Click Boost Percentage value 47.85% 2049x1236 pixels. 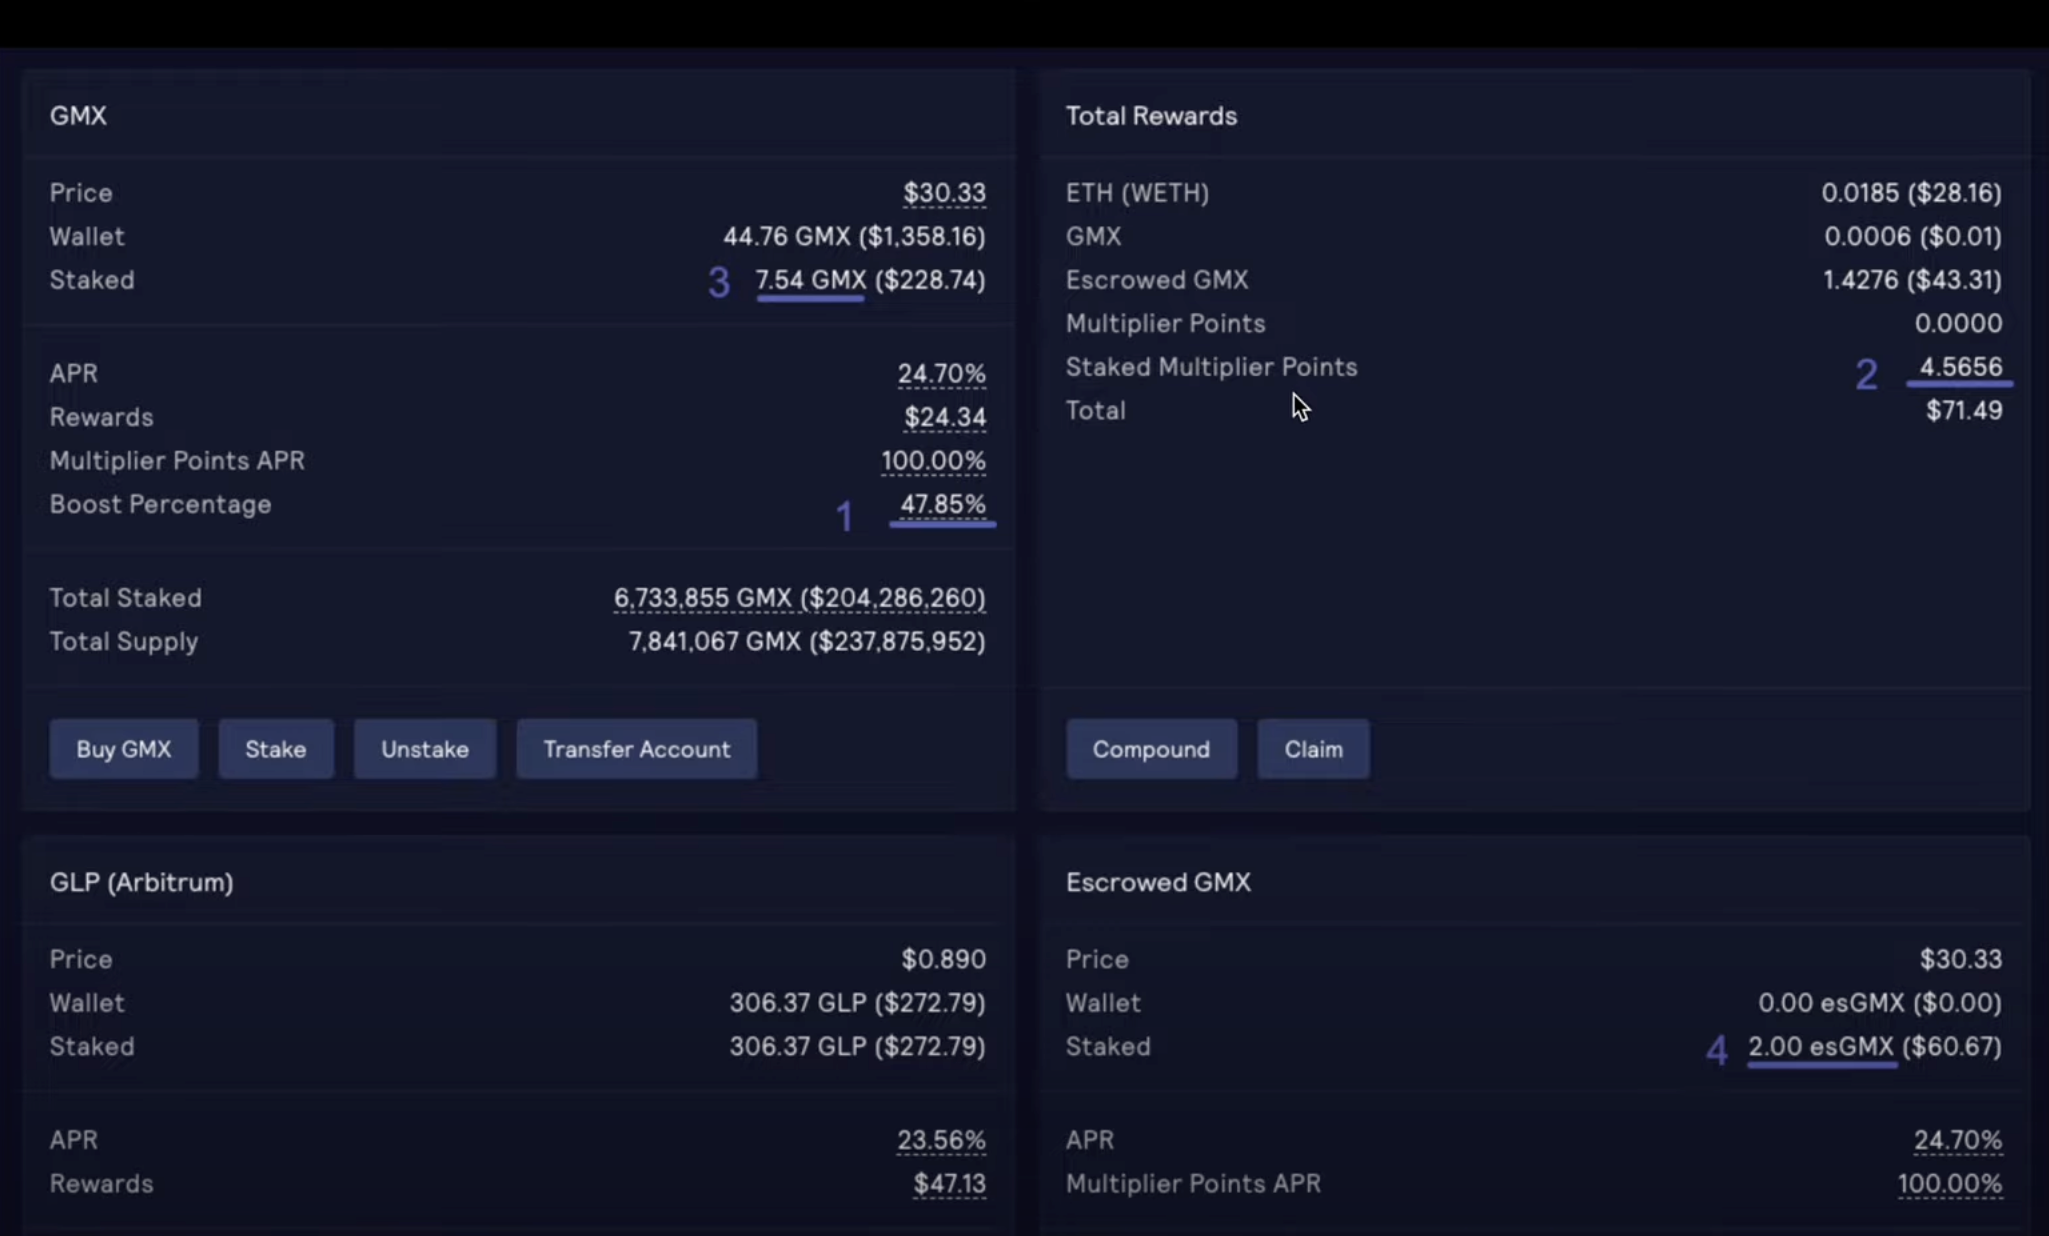[x=942, y=504]
